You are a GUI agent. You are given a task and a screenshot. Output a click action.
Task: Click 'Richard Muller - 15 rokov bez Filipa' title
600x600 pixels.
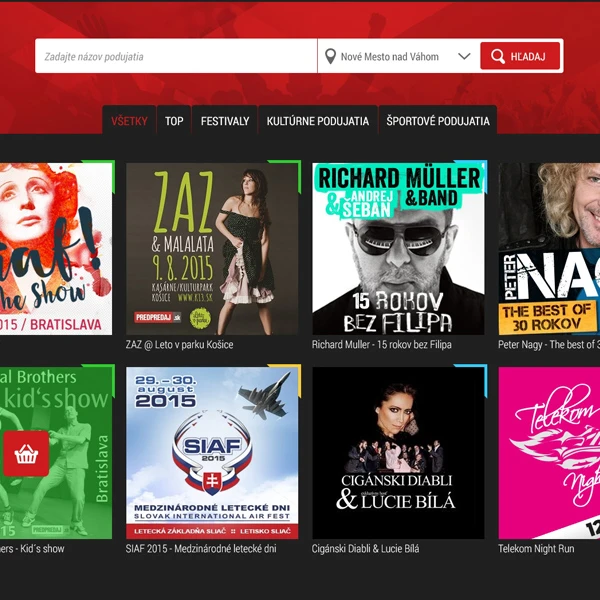382,344
